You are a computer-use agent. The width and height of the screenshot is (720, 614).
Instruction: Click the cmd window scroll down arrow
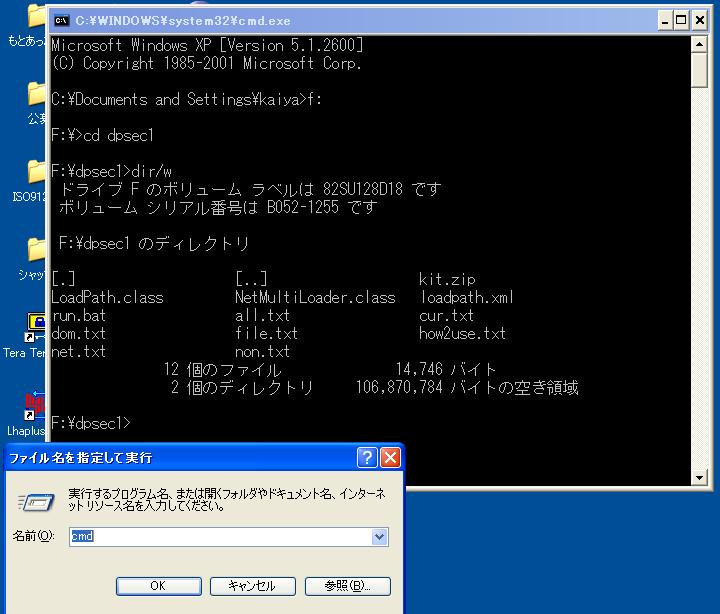pos(699,478)
